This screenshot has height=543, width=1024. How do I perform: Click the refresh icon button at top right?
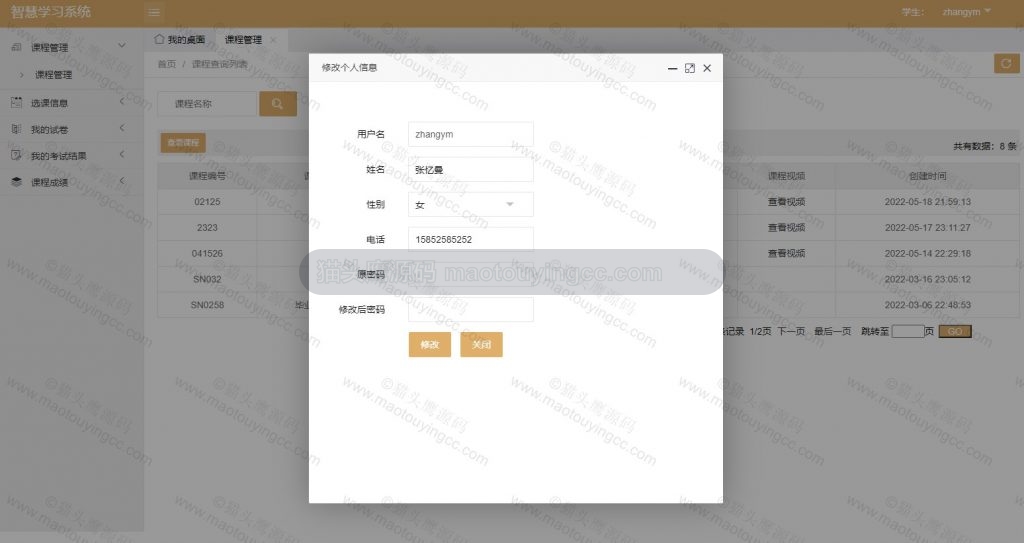pyautogui.click(x=1006, y=63)
